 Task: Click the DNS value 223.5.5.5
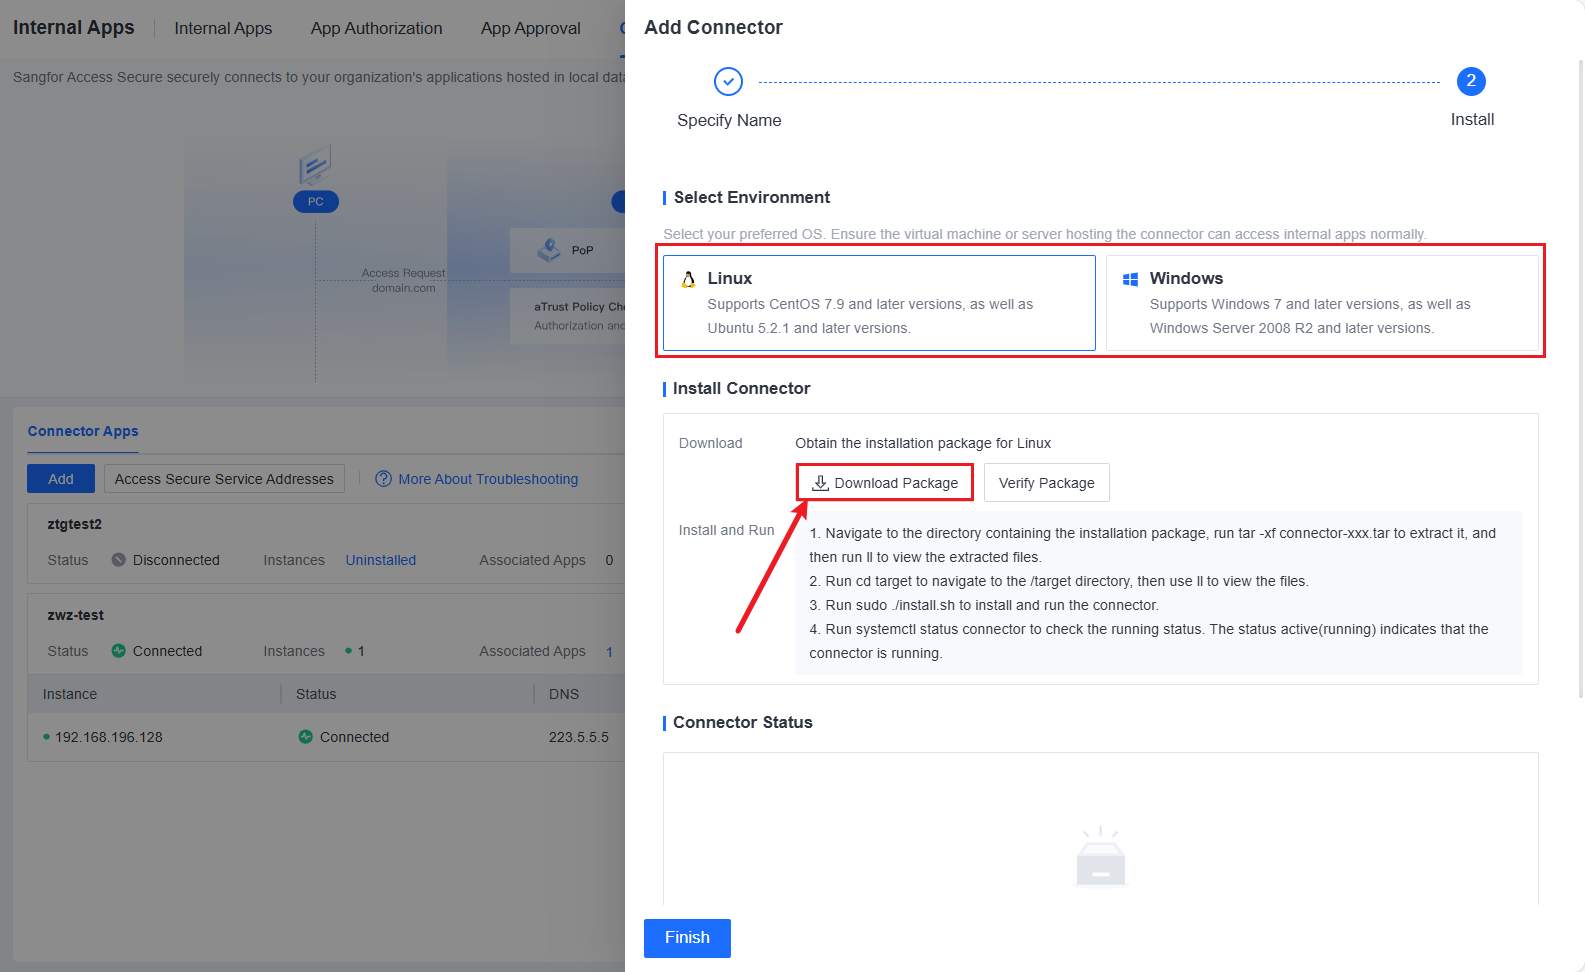pyautogui.click(x=579, y=737)
